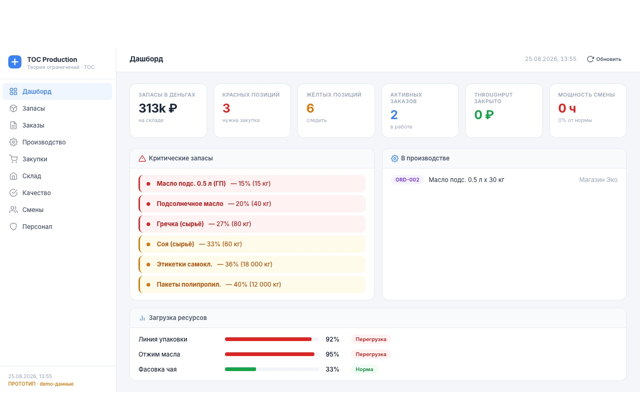Go to the Заказы section
This screenshot has width=640, height=400.
tap(58, 125)
